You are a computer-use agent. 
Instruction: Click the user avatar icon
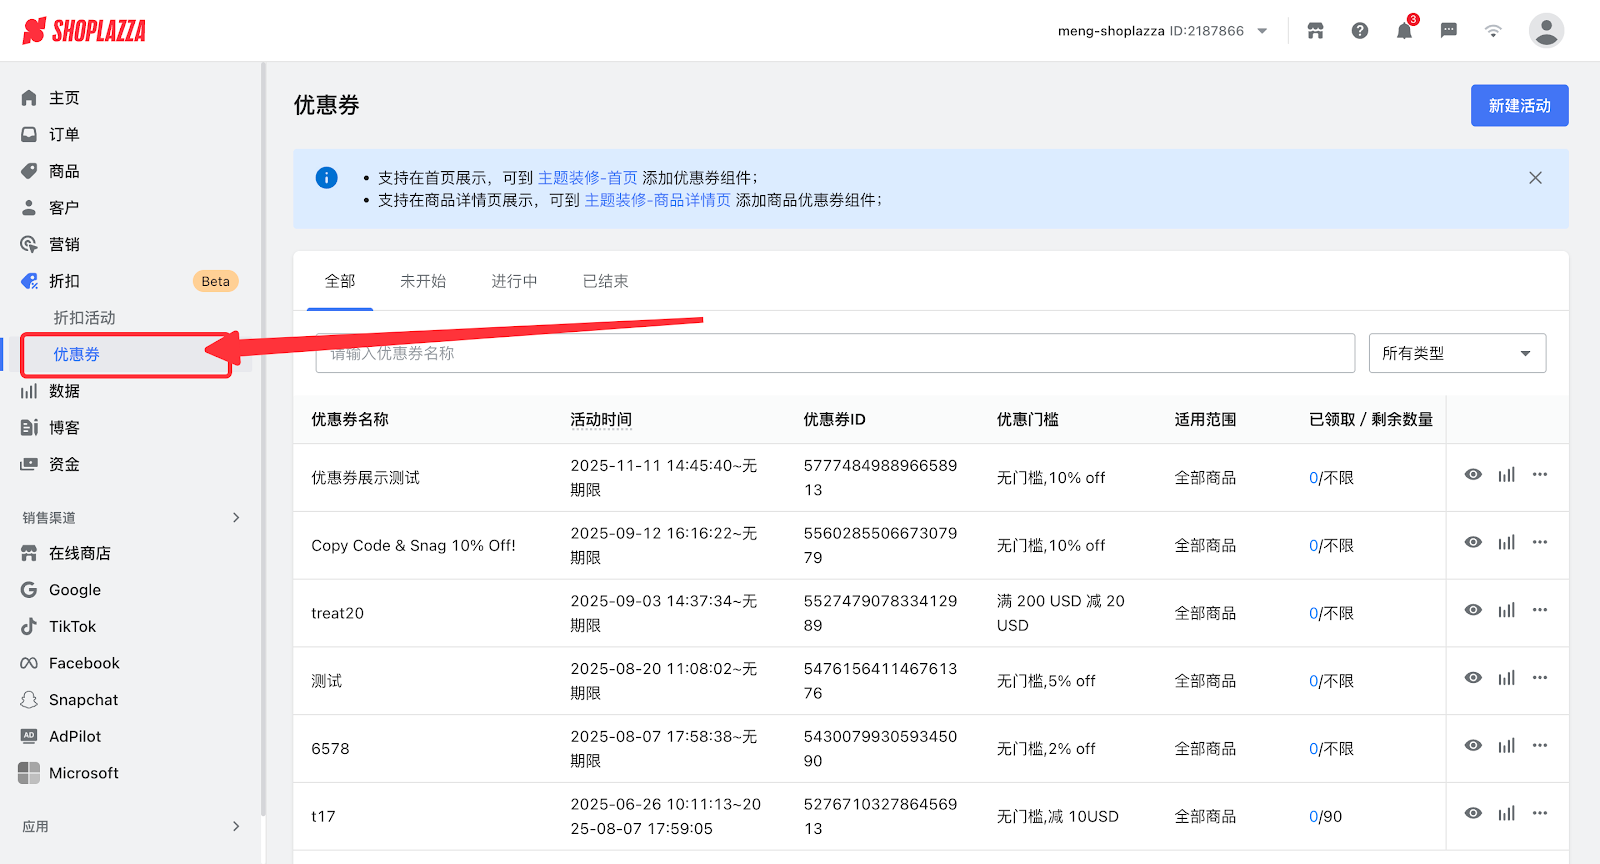1546,31
